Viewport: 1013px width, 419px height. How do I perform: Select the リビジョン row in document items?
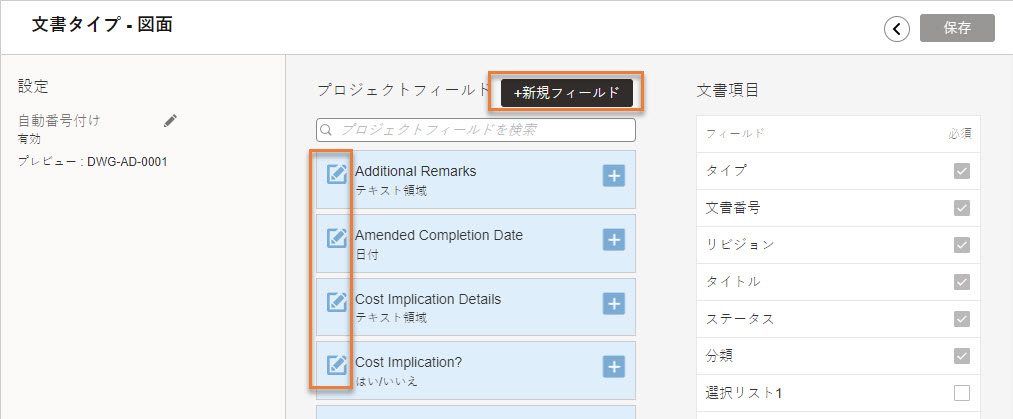[x=838, y=245]
